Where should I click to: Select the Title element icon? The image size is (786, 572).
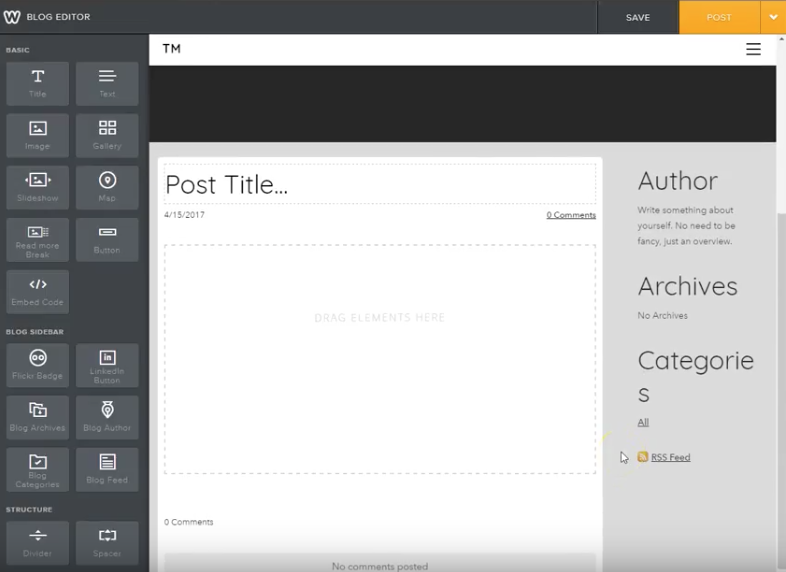click(38, 83)
